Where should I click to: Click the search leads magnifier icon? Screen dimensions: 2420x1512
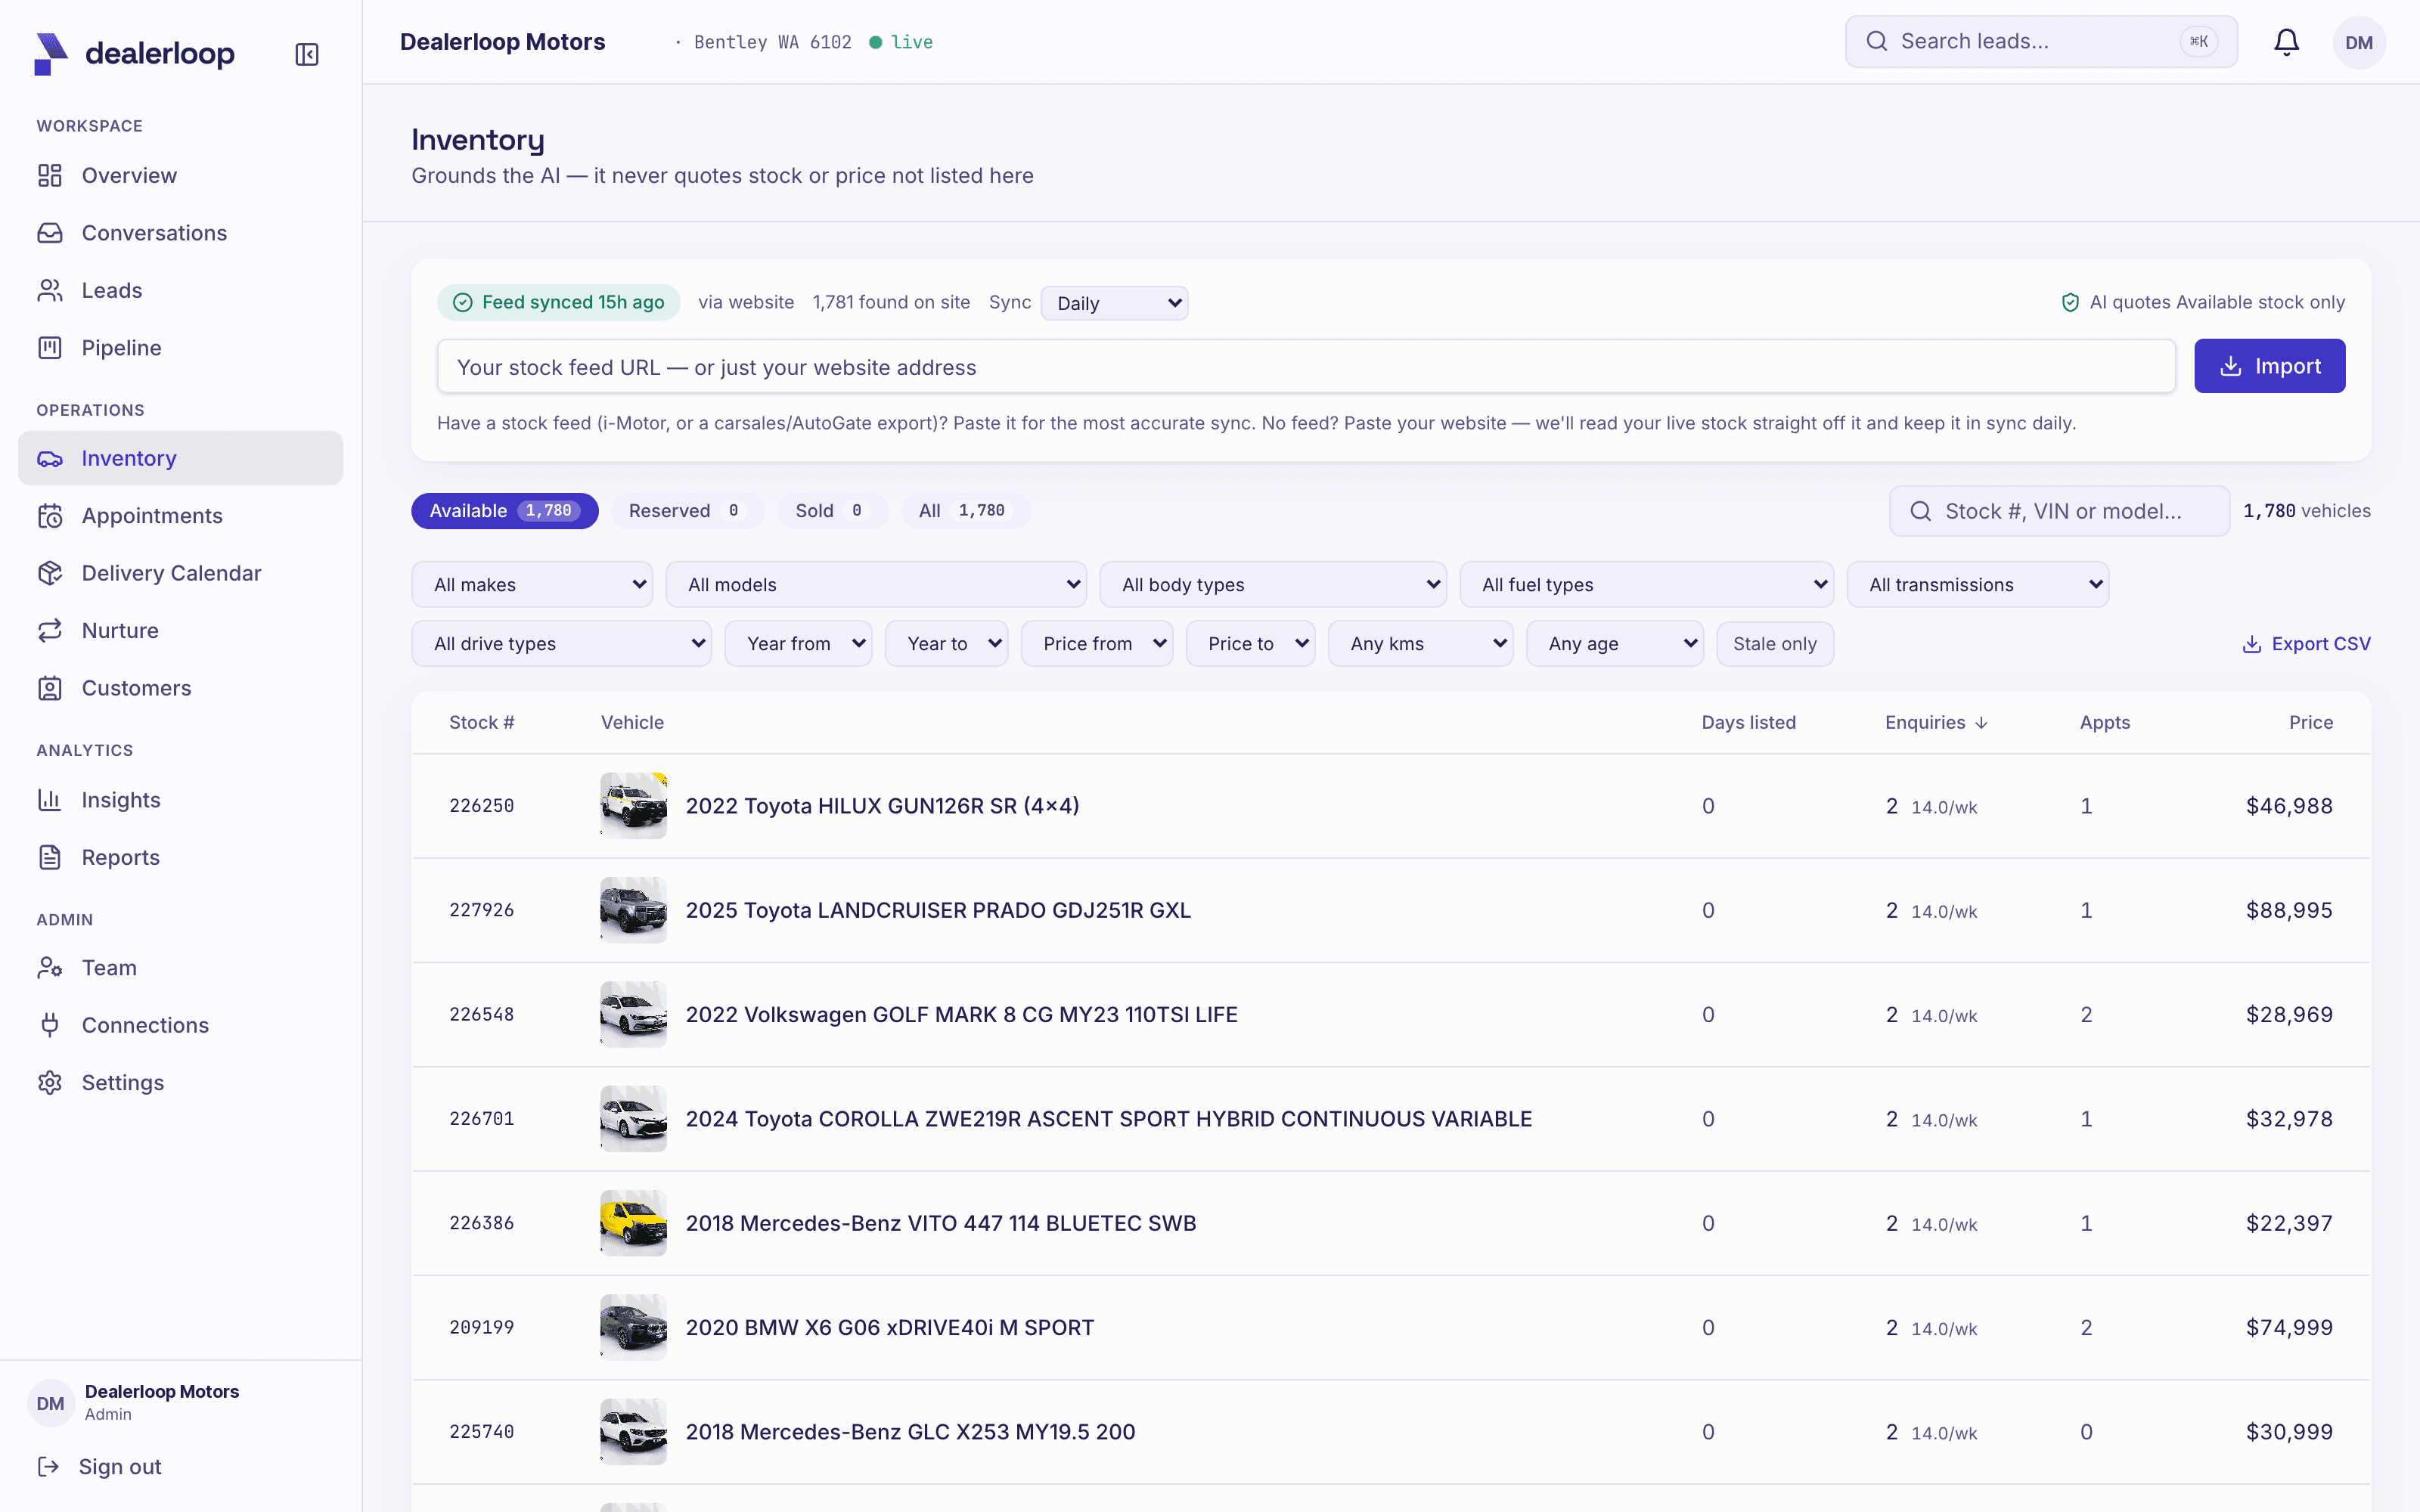[x=1877, y=41]
